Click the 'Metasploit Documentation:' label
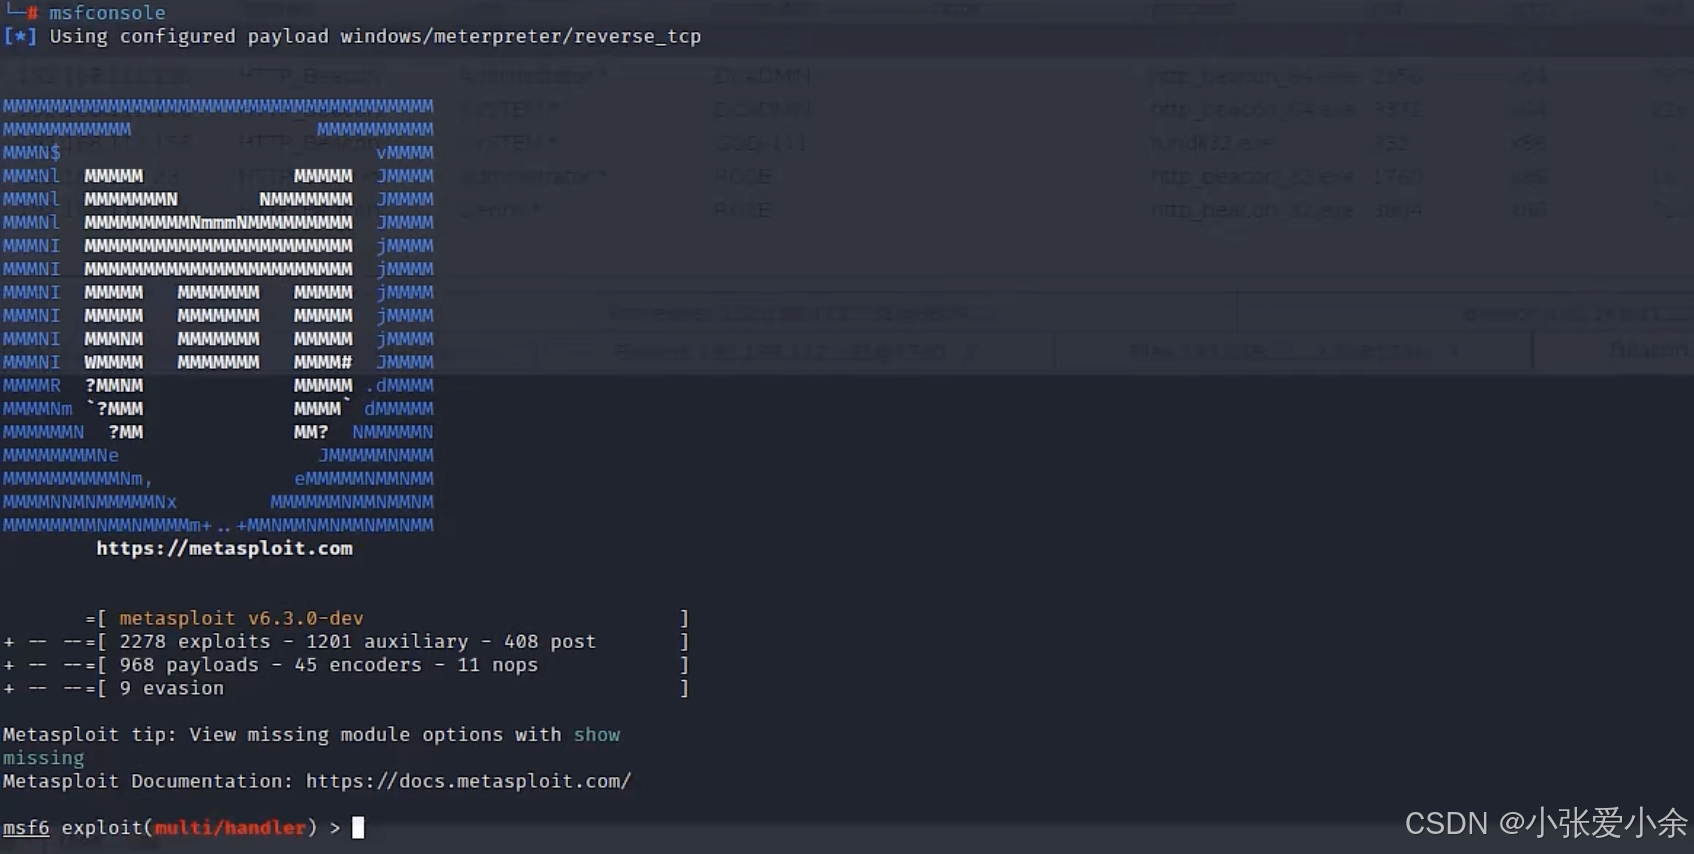This screenshot has height=854, width=1694. coord(148,781)
